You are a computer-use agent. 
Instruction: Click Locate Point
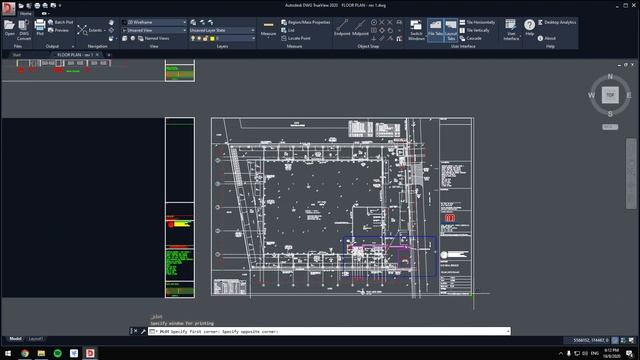(296, 38)
